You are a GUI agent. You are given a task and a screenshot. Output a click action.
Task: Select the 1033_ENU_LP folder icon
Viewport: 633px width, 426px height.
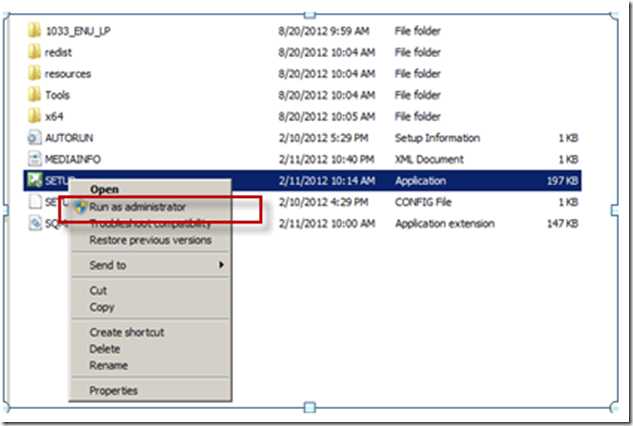[34, 30]
